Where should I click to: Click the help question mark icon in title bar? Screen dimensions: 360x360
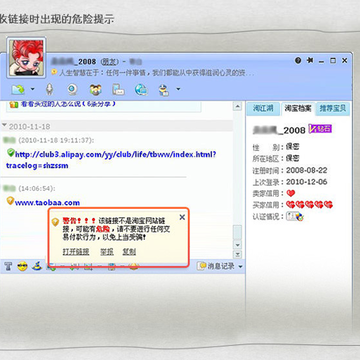click(298, 60)
